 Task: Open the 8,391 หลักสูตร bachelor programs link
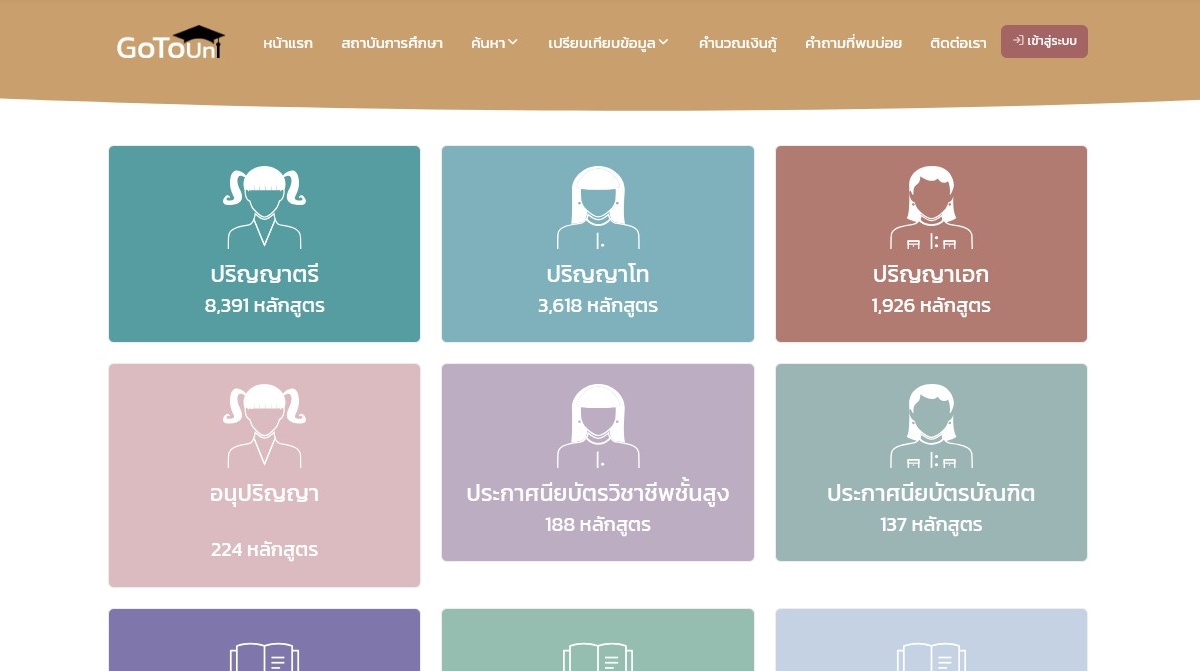264,306
